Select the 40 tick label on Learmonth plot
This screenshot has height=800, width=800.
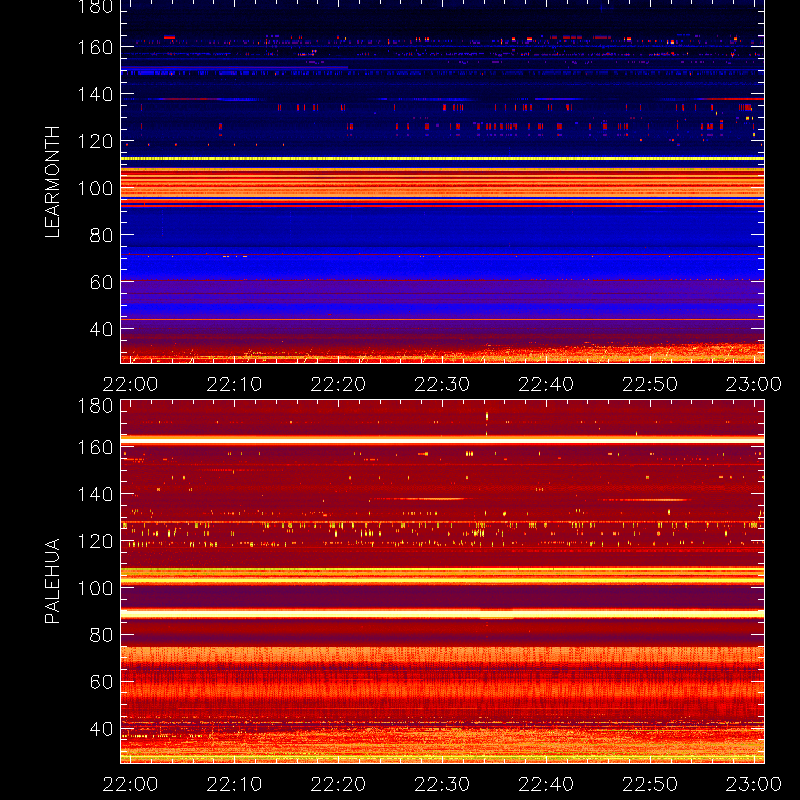pyautogui.click(x=101, y=329)
